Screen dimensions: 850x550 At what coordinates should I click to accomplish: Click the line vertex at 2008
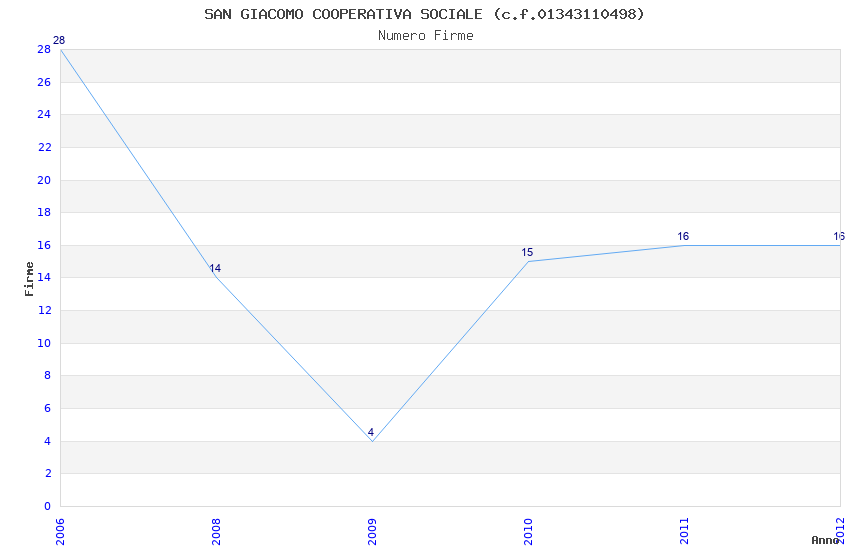(x=216, y=277)
